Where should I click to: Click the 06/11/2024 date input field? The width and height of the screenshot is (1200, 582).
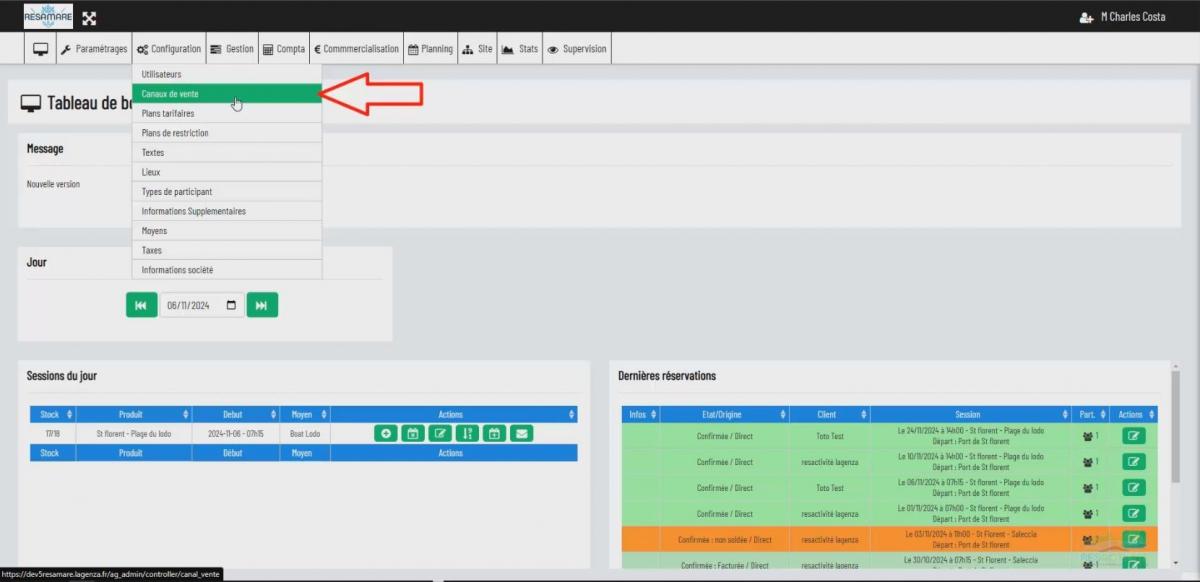202,305
